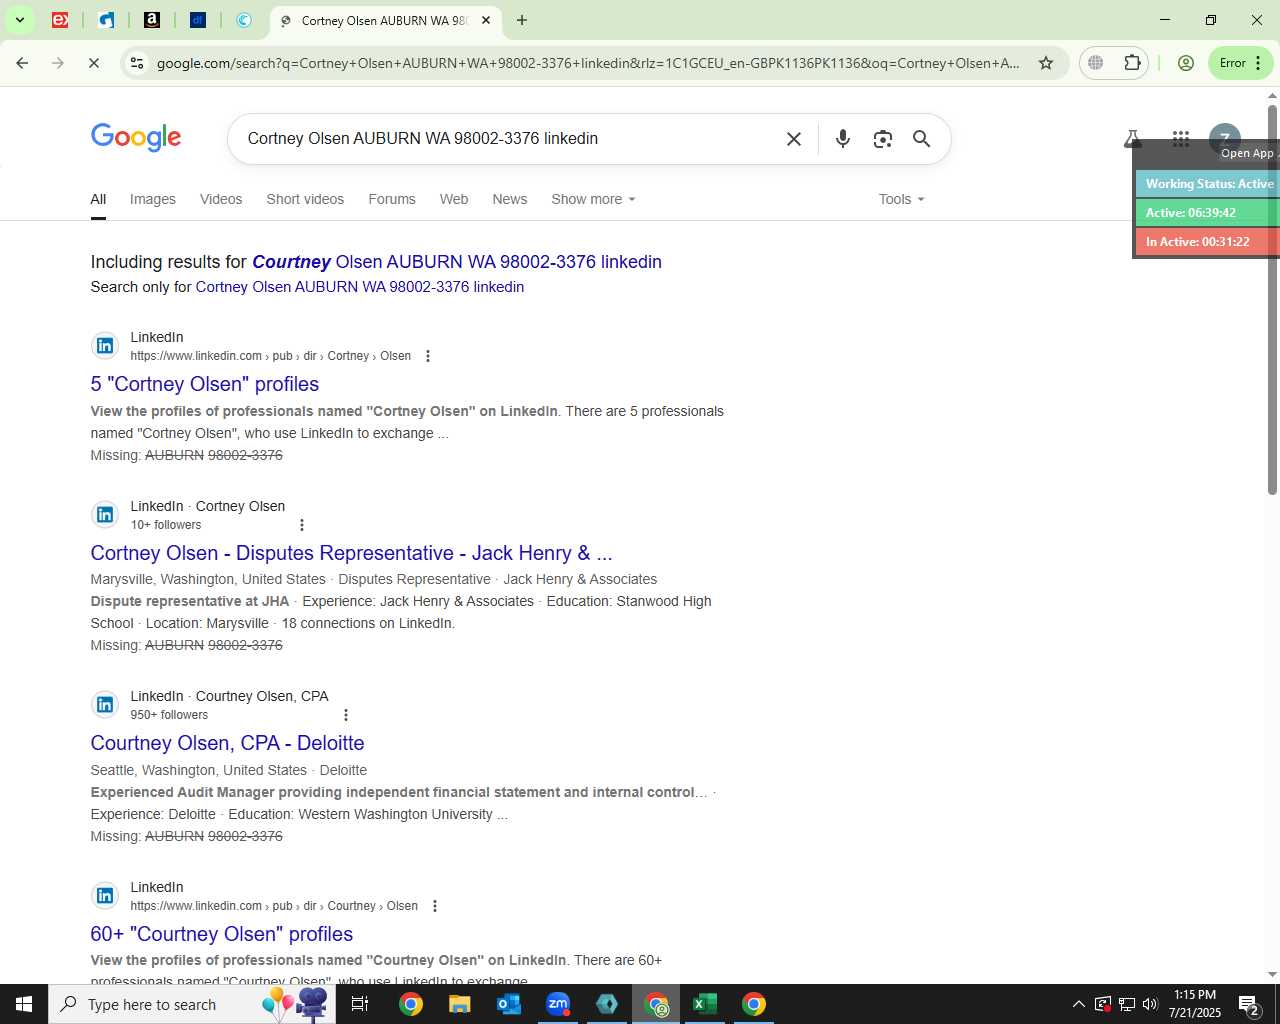Select the All results tab

[98, 199]
